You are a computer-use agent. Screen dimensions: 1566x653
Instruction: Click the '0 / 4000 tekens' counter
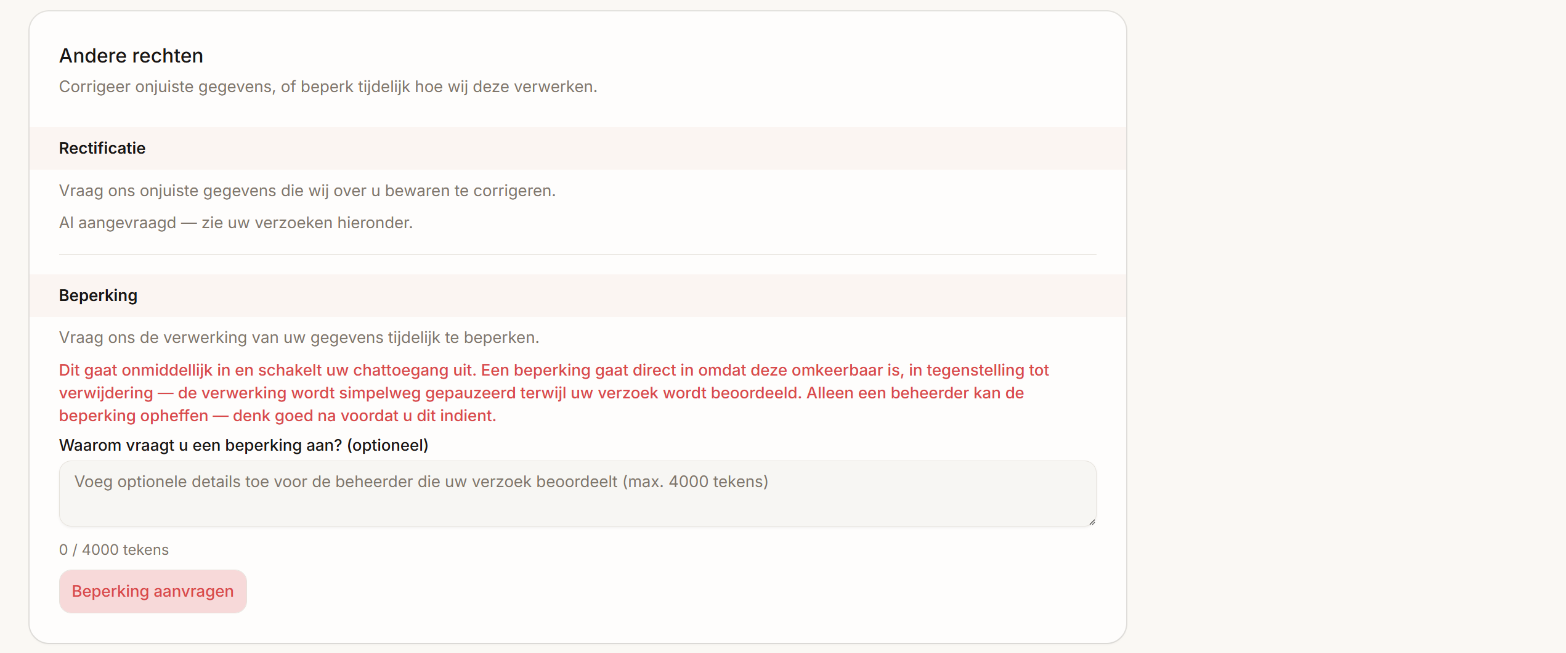pyautogui.click(x=114, y=550)
